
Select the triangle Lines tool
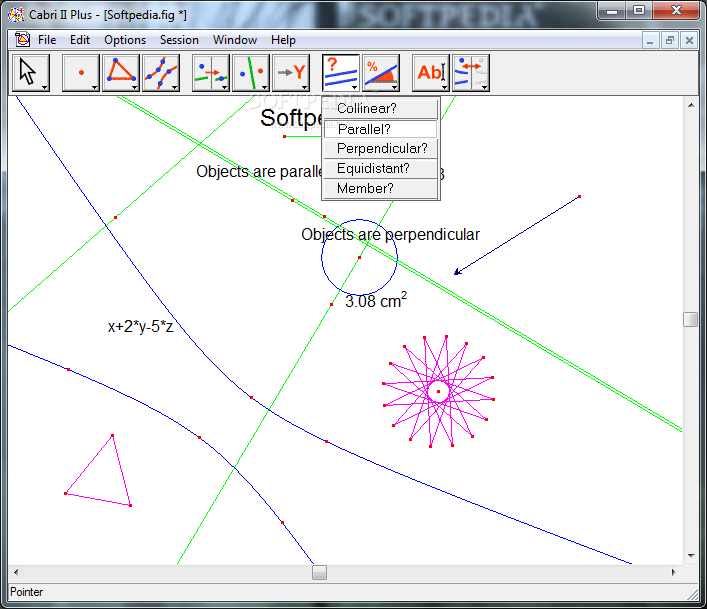pos(121,73)
